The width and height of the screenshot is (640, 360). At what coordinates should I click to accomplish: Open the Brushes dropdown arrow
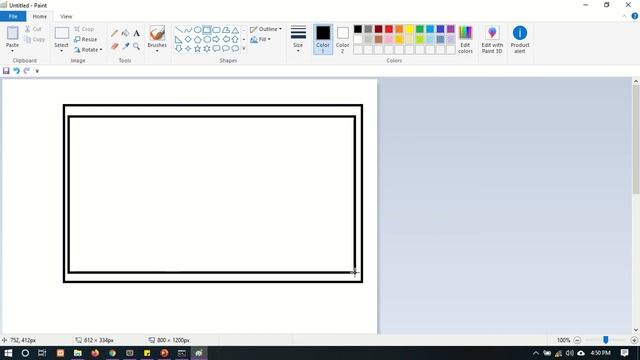click(x=157, y=51)
